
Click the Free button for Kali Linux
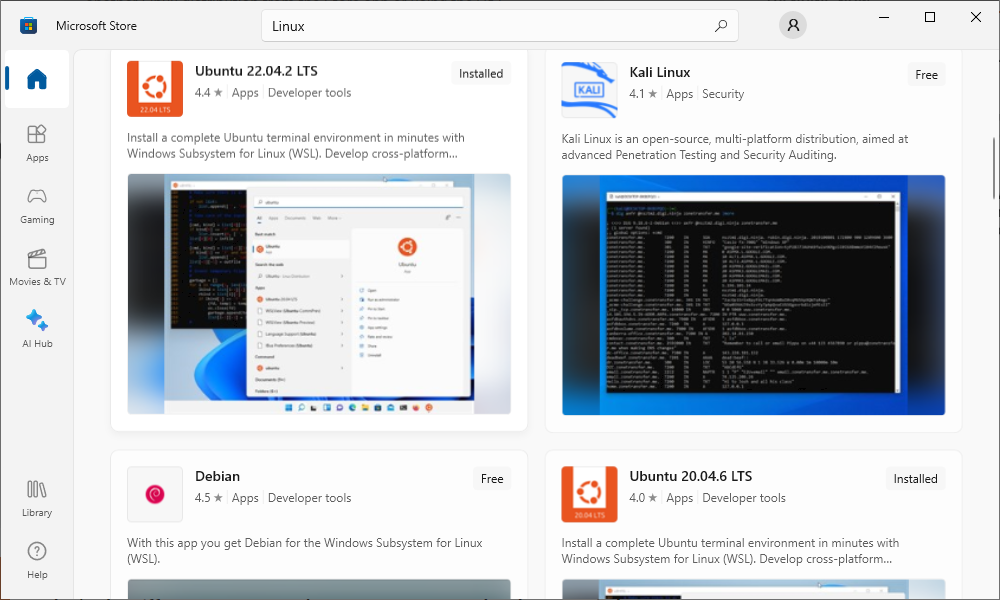926,73
